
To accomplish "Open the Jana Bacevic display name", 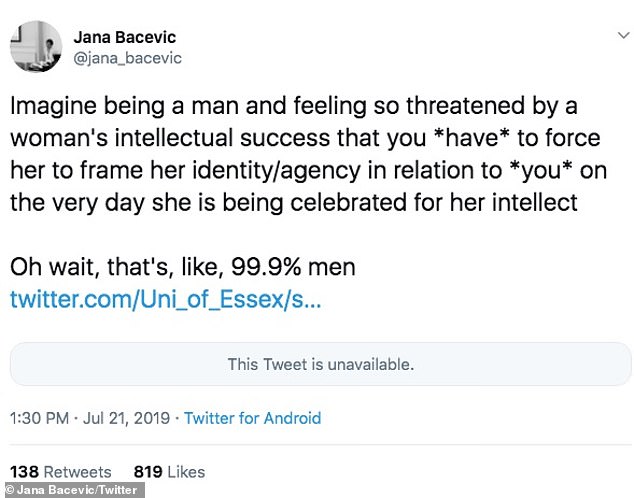I will [x=125, y=38].
